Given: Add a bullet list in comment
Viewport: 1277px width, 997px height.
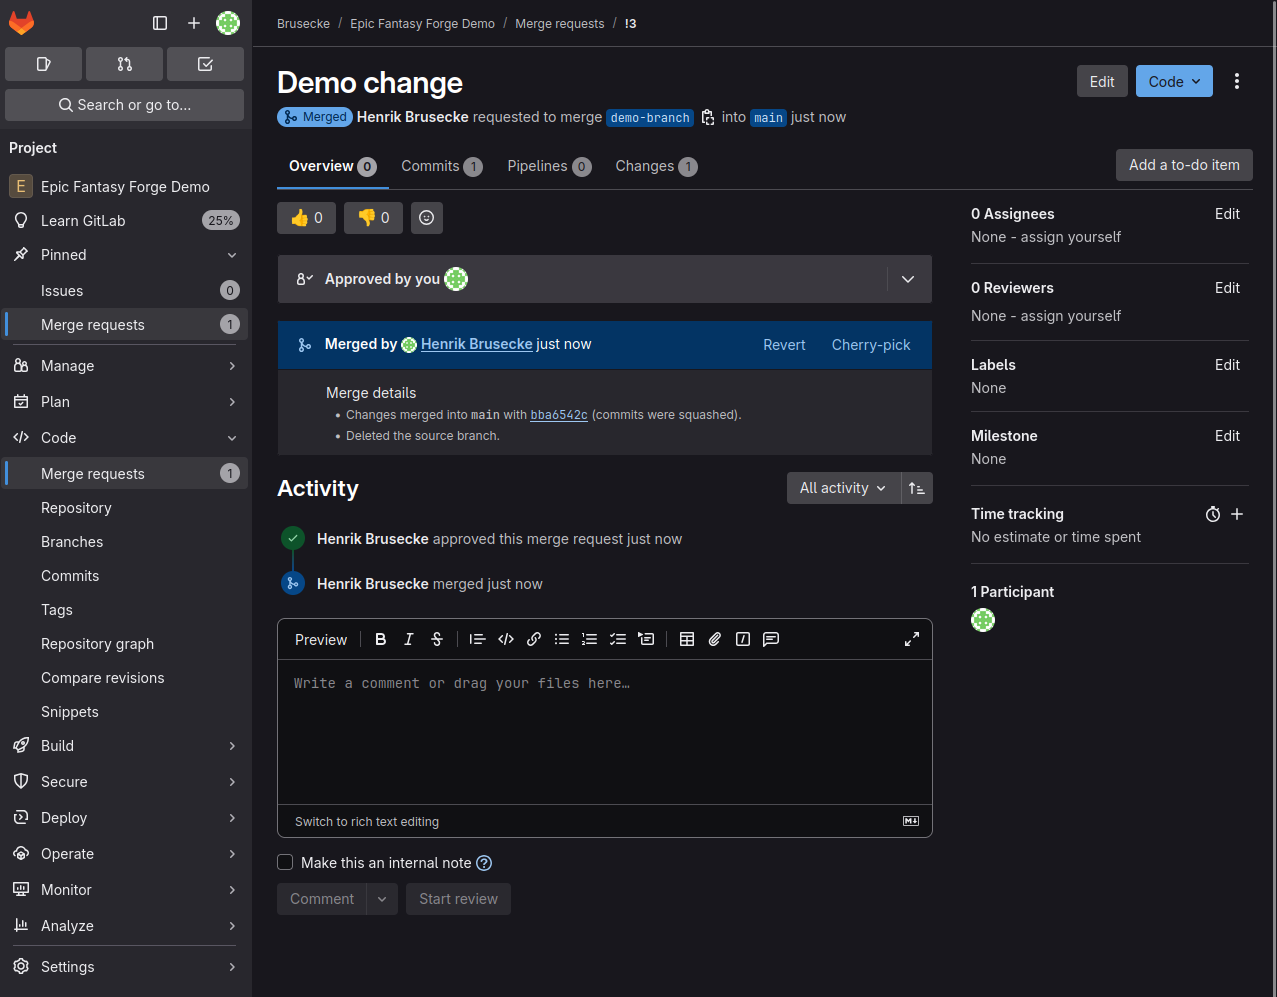Looking at the screenshot, I should (562, 639).
